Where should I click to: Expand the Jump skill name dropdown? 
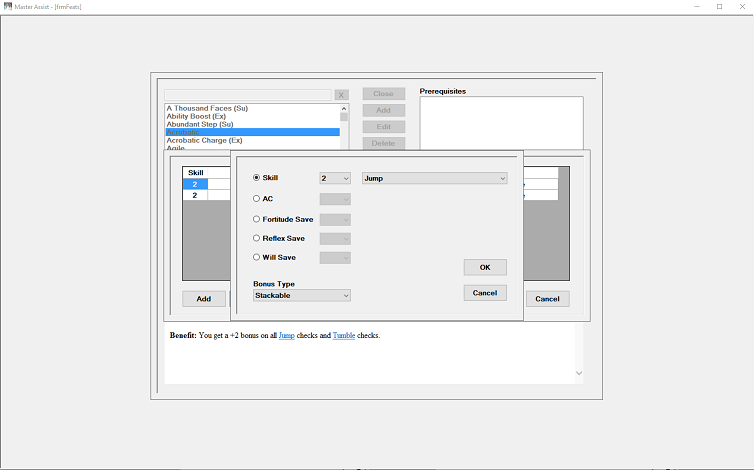[x=435, y=178]
